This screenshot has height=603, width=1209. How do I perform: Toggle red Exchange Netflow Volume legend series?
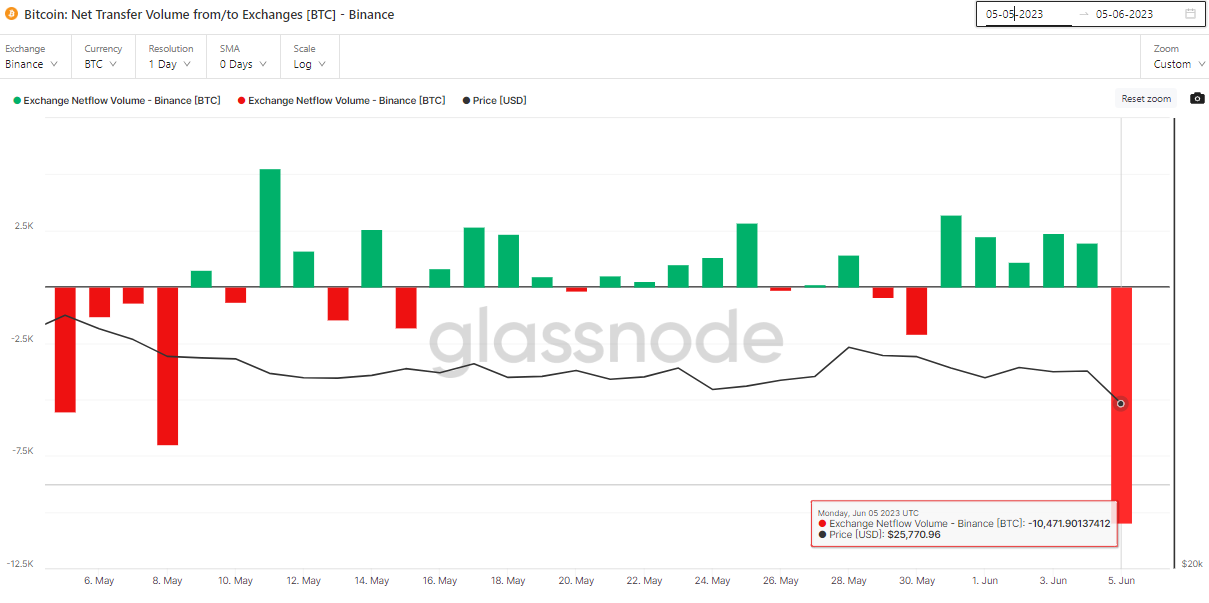click(341, 100)
